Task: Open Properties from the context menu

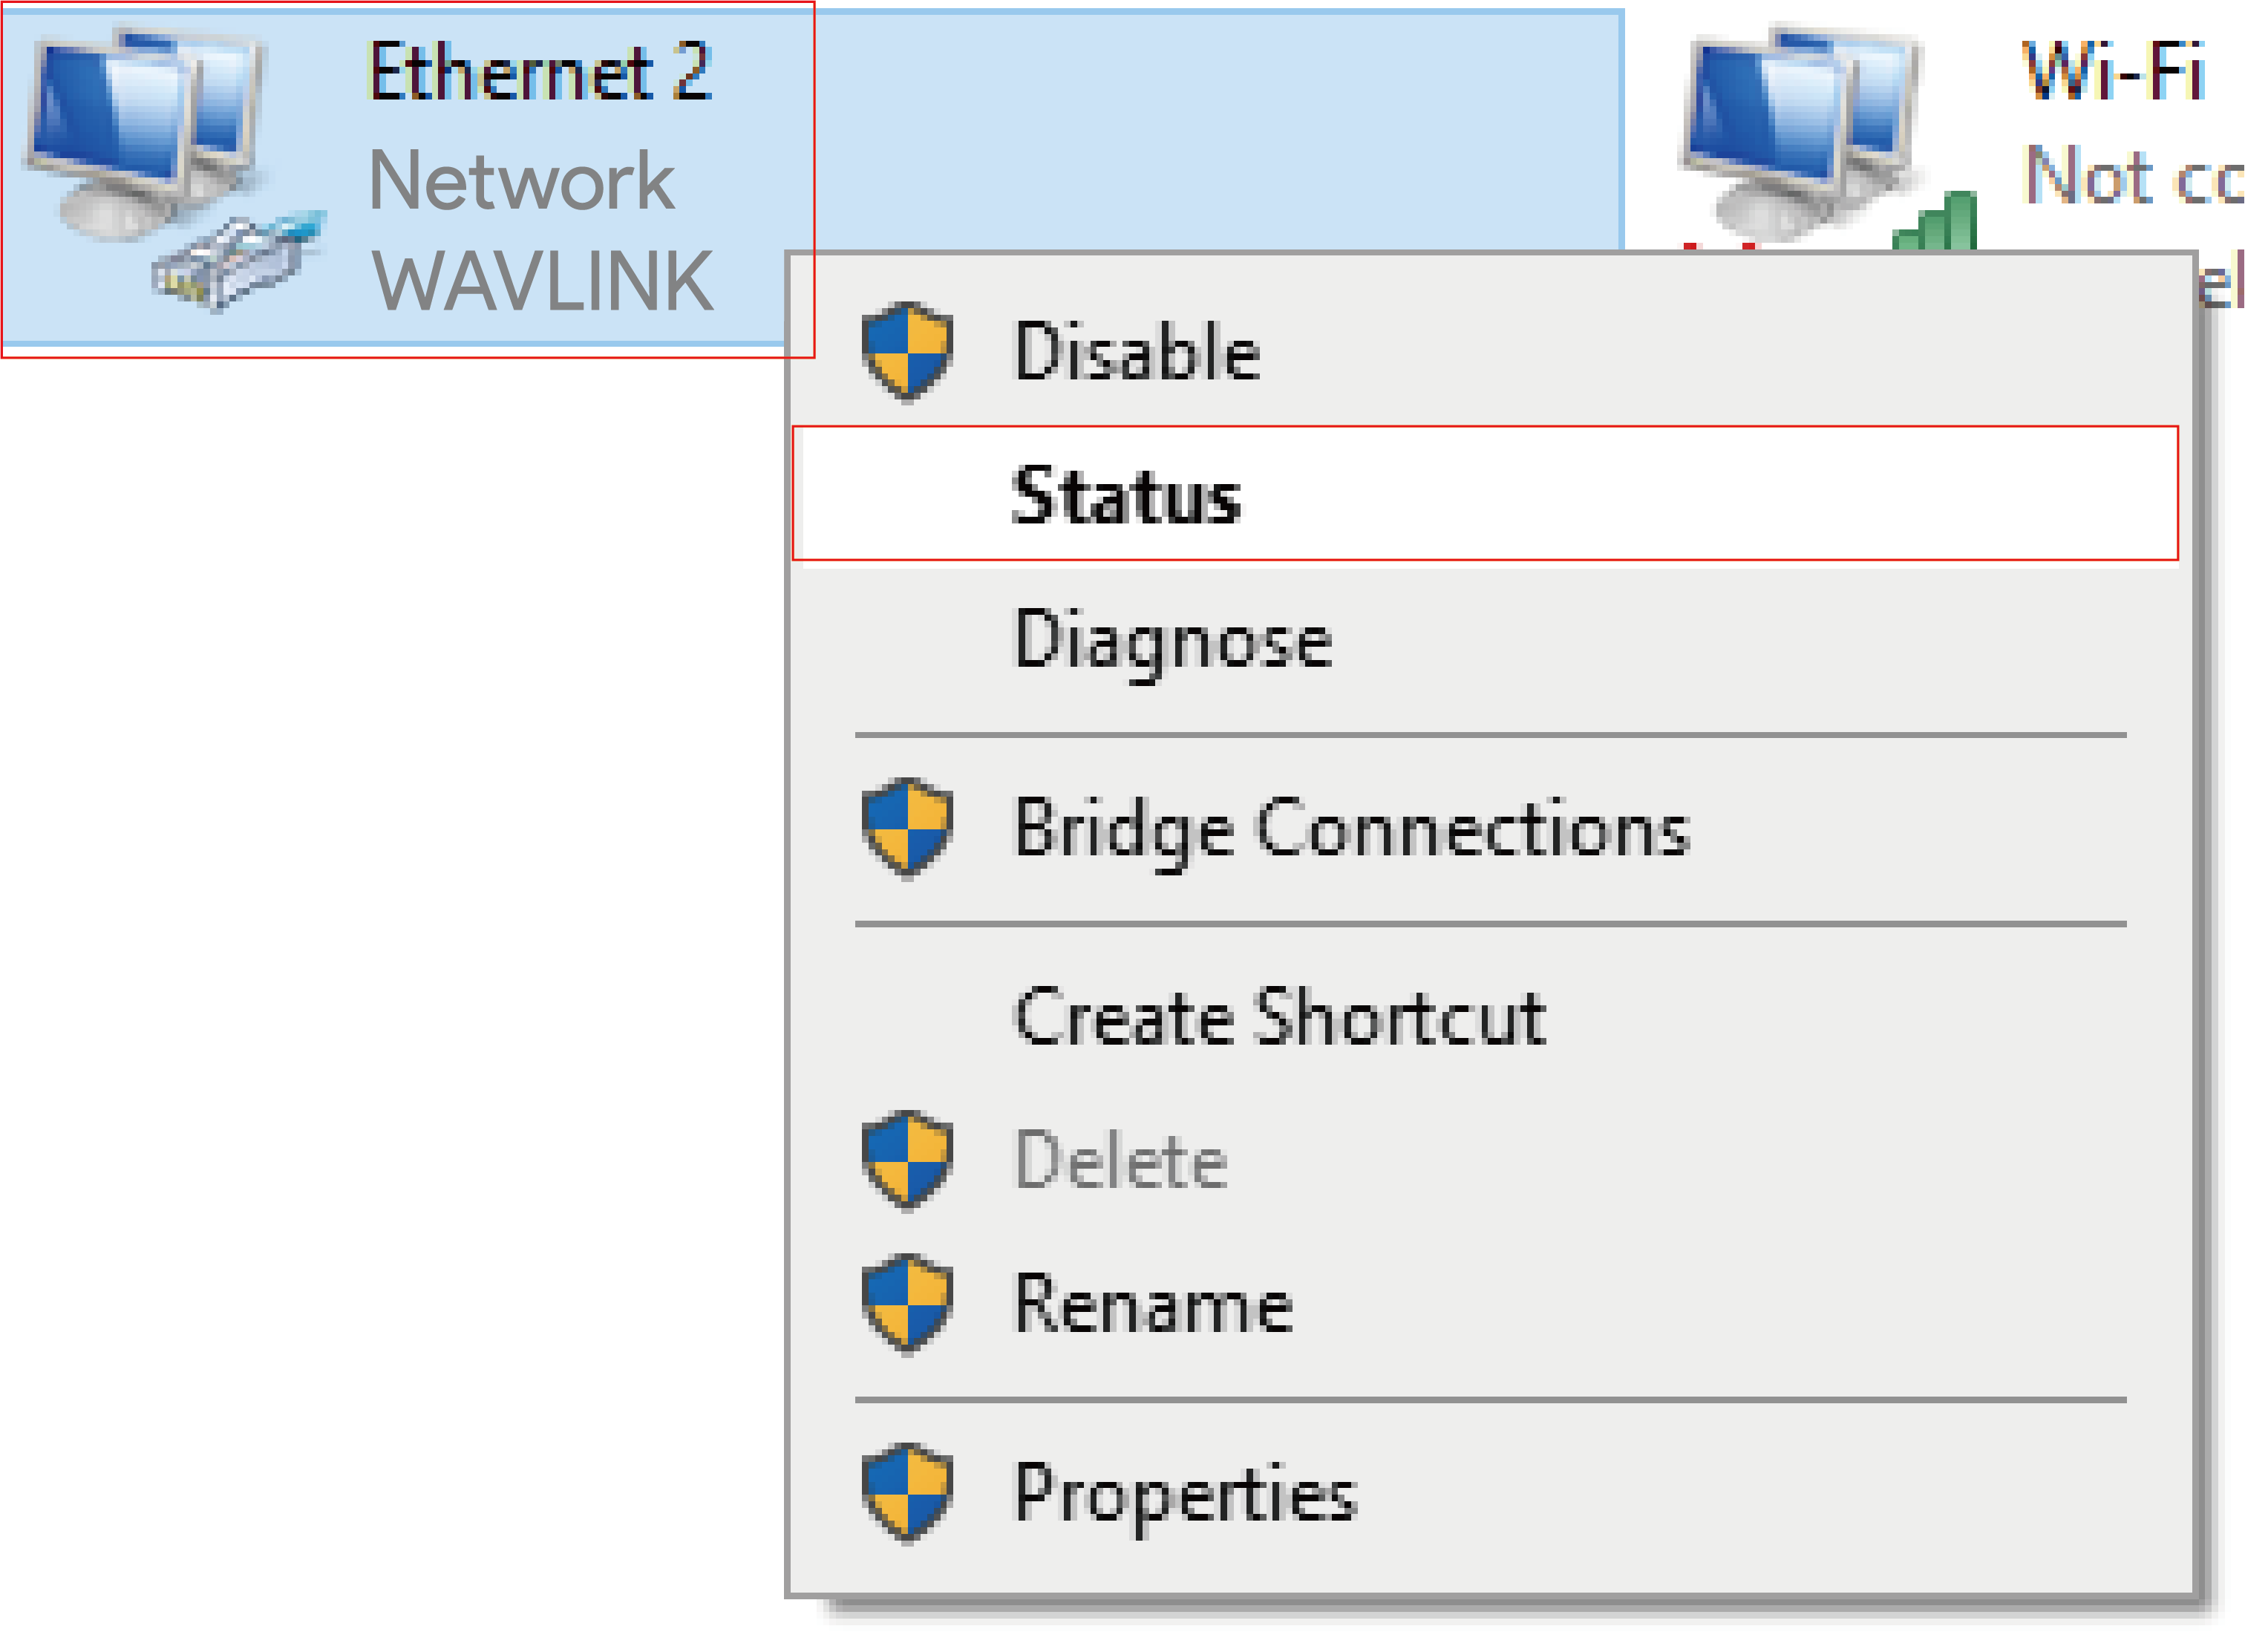Action: coord(1185,1494)
